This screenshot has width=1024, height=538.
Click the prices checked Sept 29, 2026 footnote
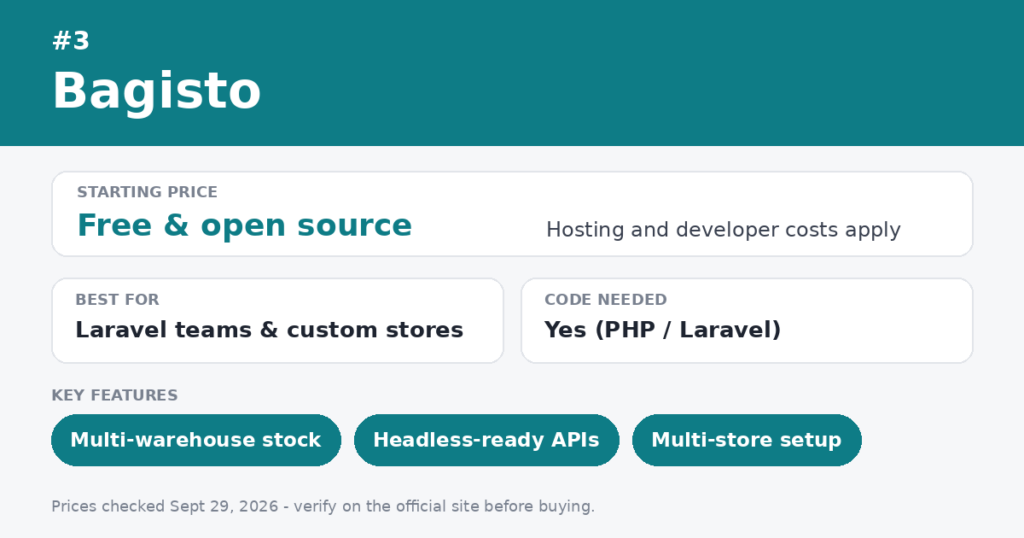coord(323,507)
